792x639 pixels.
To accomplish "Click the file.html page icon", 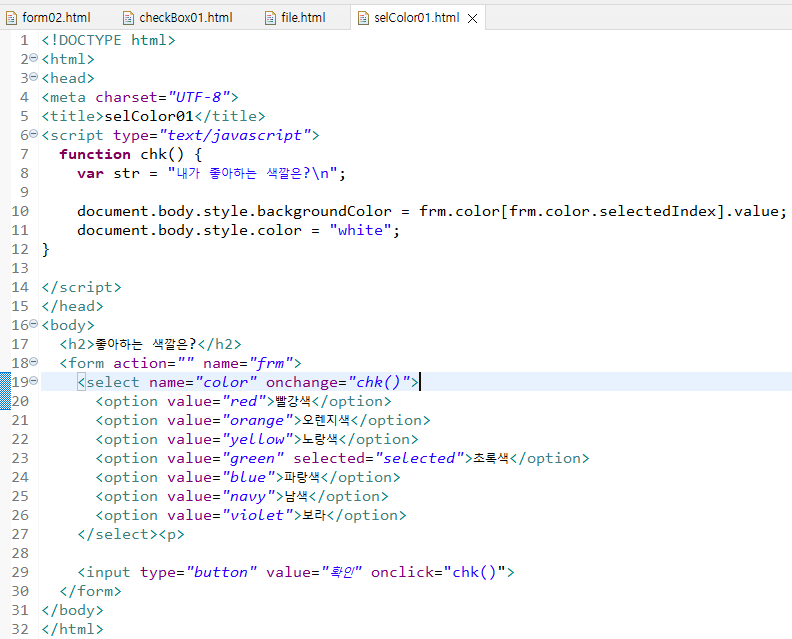I will click(271, 18).
